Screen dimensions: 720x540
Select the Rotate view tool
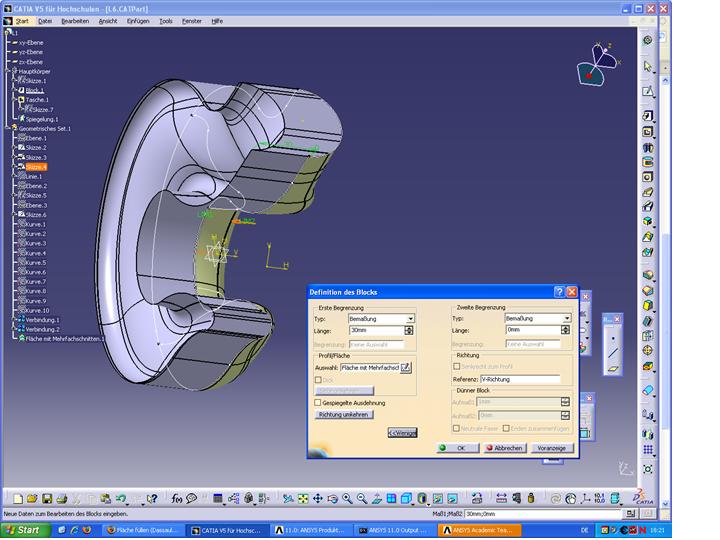(x=332, y=498)
